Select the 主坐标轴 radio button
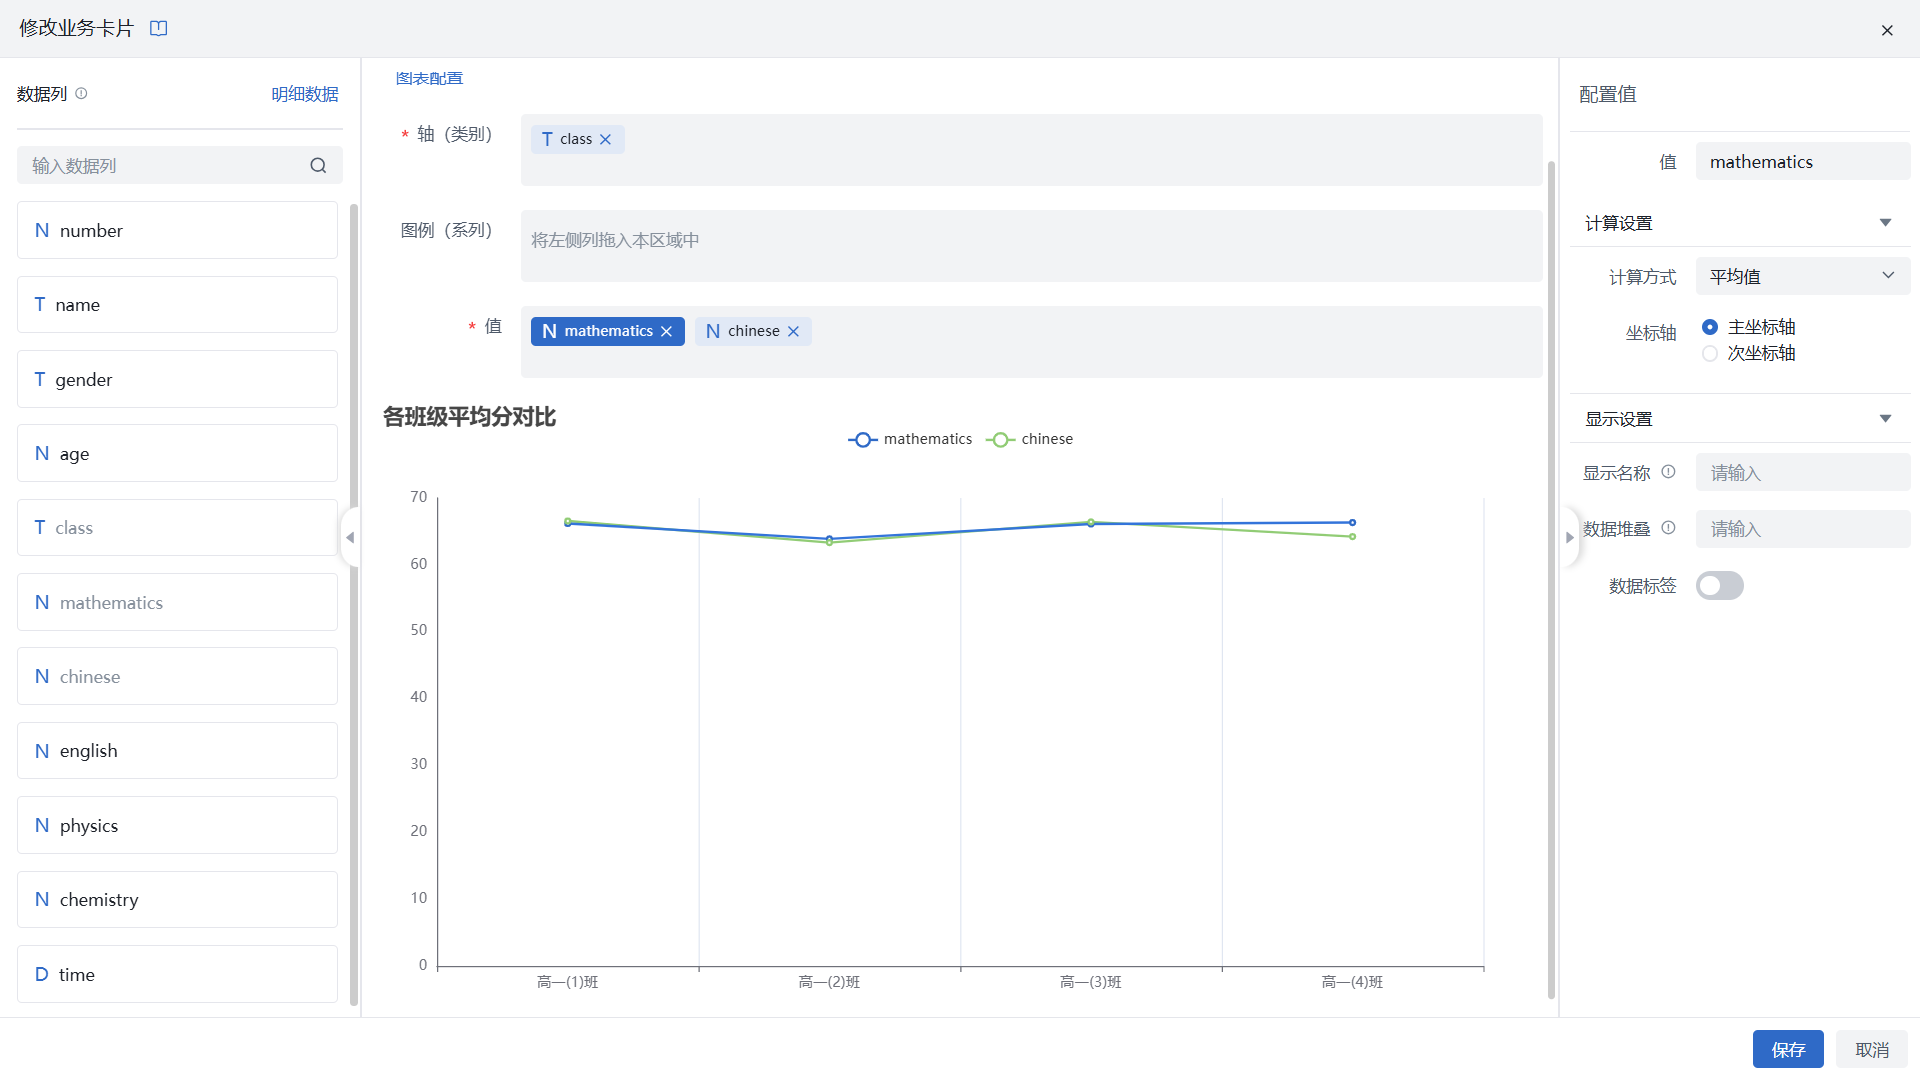1920x1080 pixels. [x=1710, y=327]
